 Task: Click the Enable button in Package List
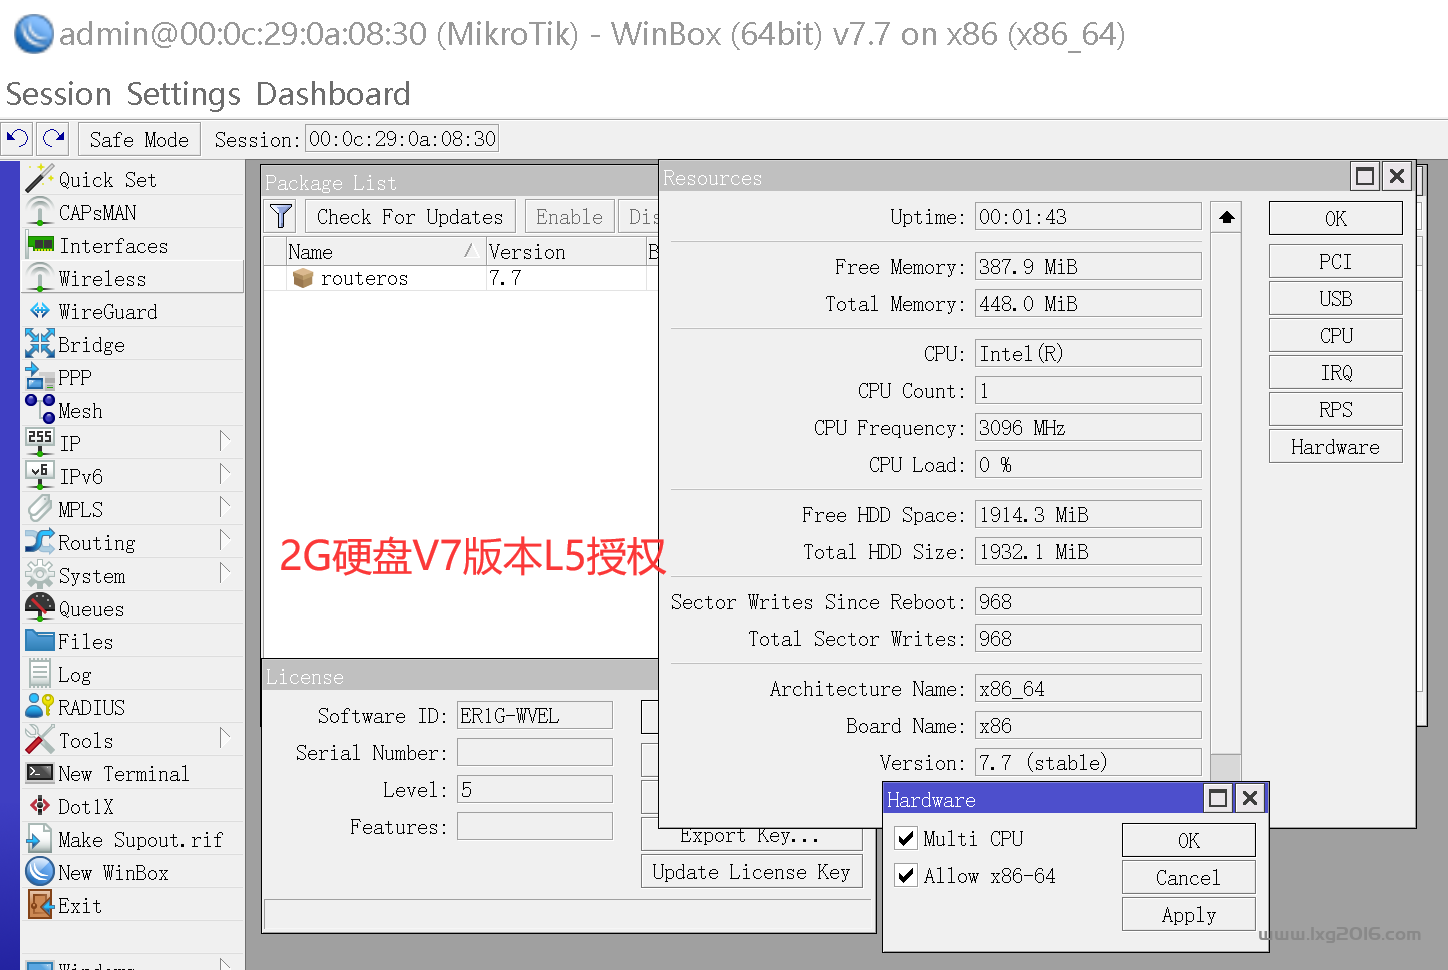tap(570, 217)
